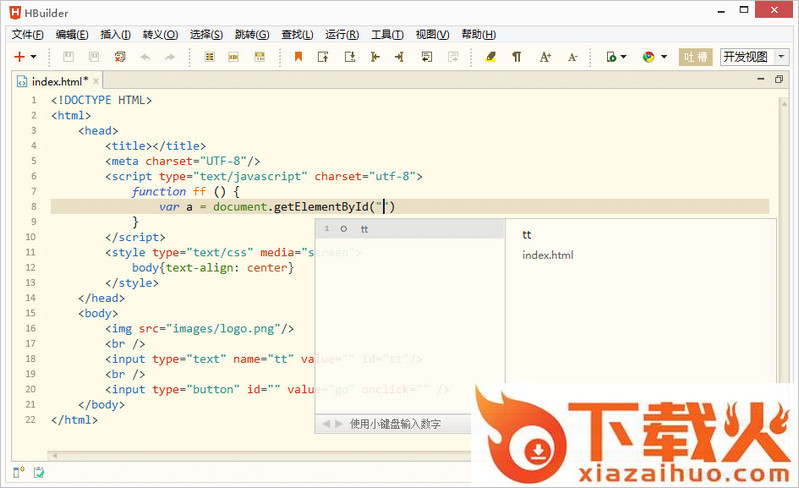The image size is (799, 488).
Task: Click the status bar clipboard checkmark icon
Action: (x=39, y=472)
